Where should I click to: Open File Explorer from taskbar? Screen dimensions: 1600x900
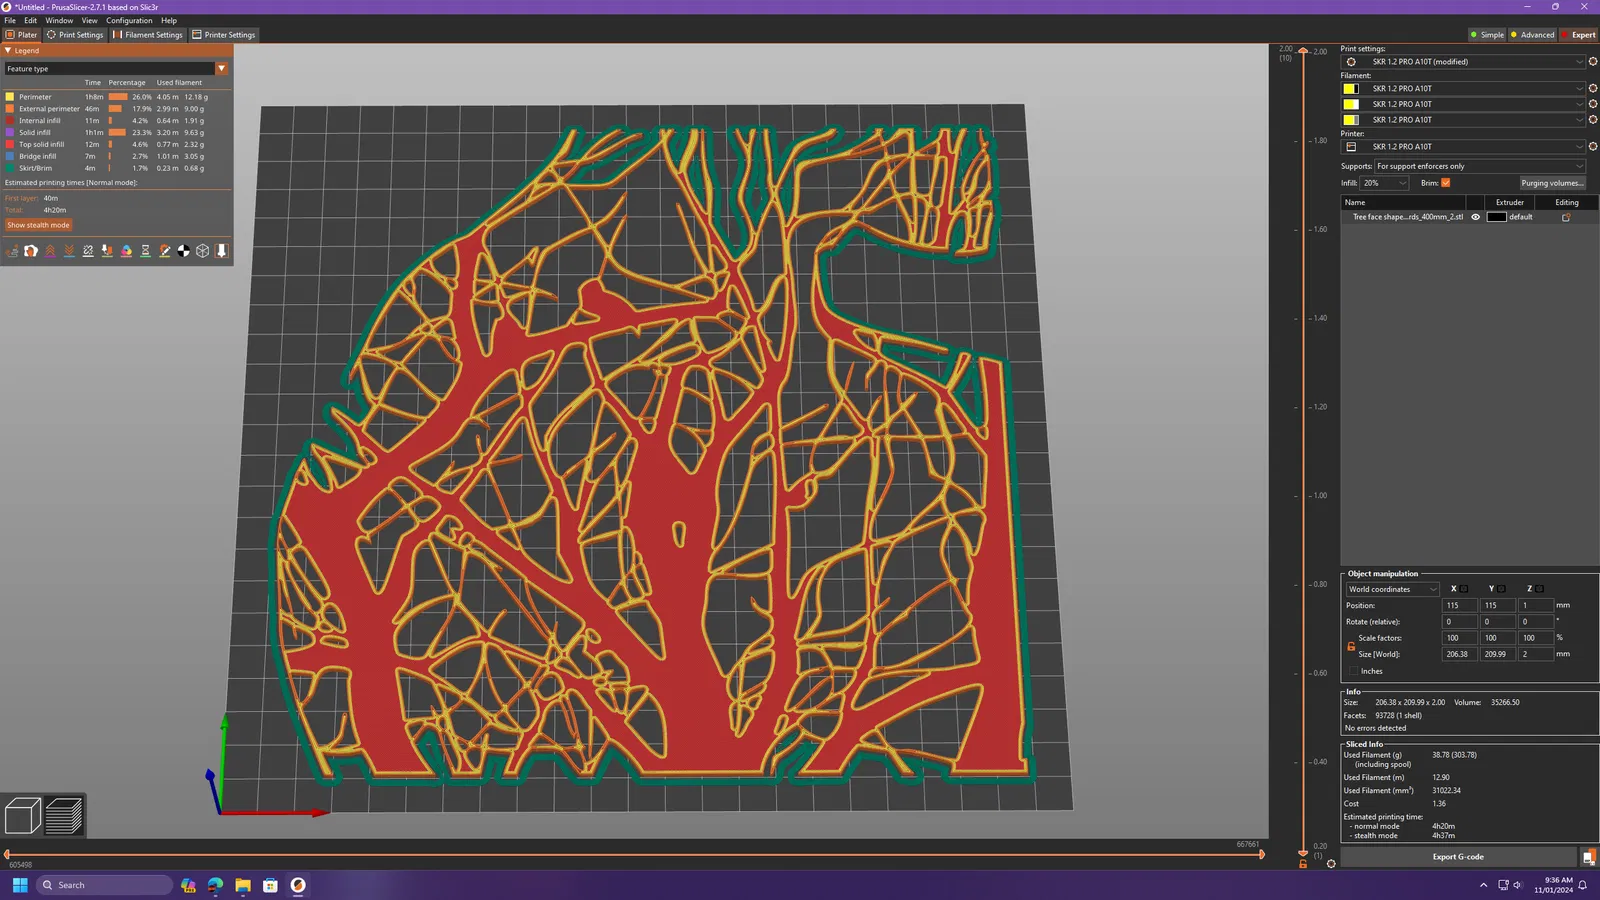coord(243,885)
